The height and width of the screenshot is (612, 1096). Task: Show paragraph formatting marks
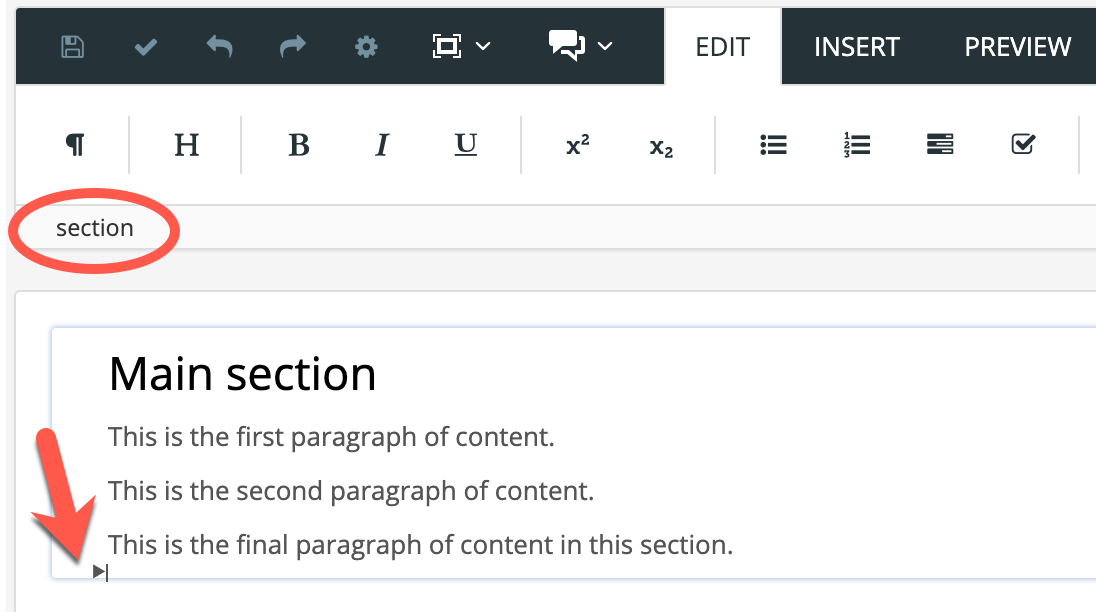tap(74, 145)
